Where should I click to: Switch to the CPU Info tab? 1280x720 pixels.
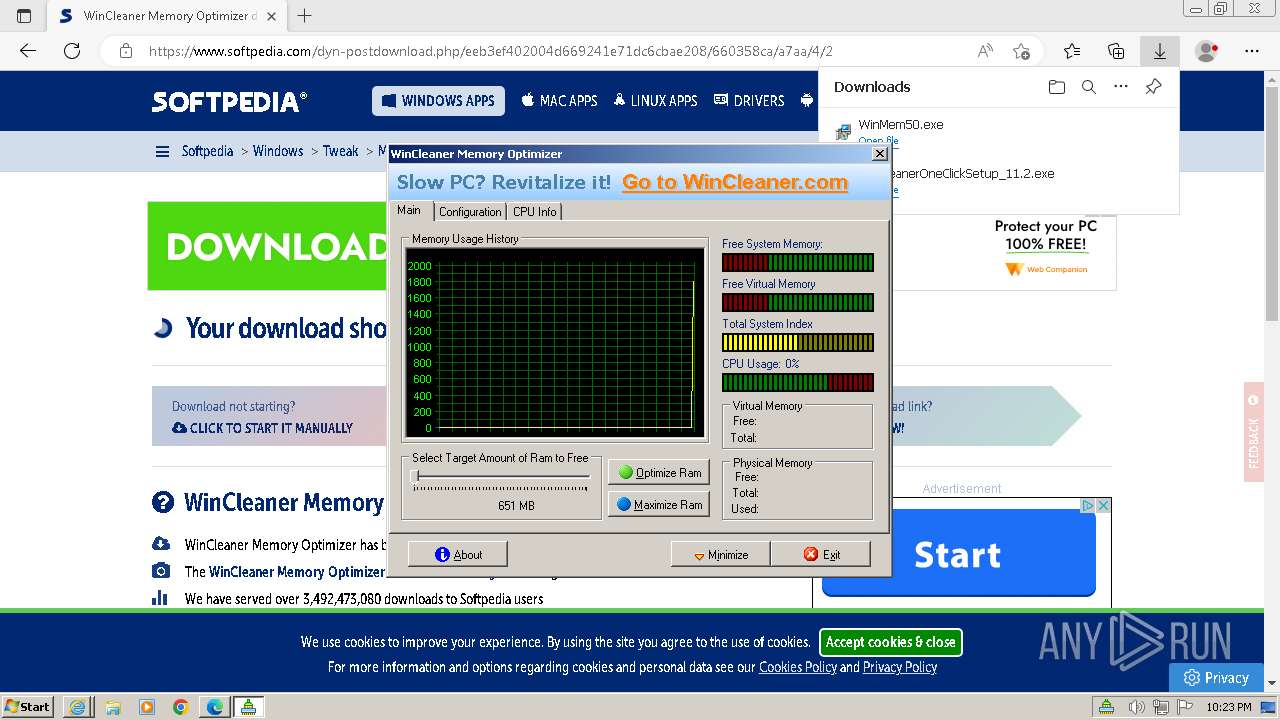click(x=534, y=212)
